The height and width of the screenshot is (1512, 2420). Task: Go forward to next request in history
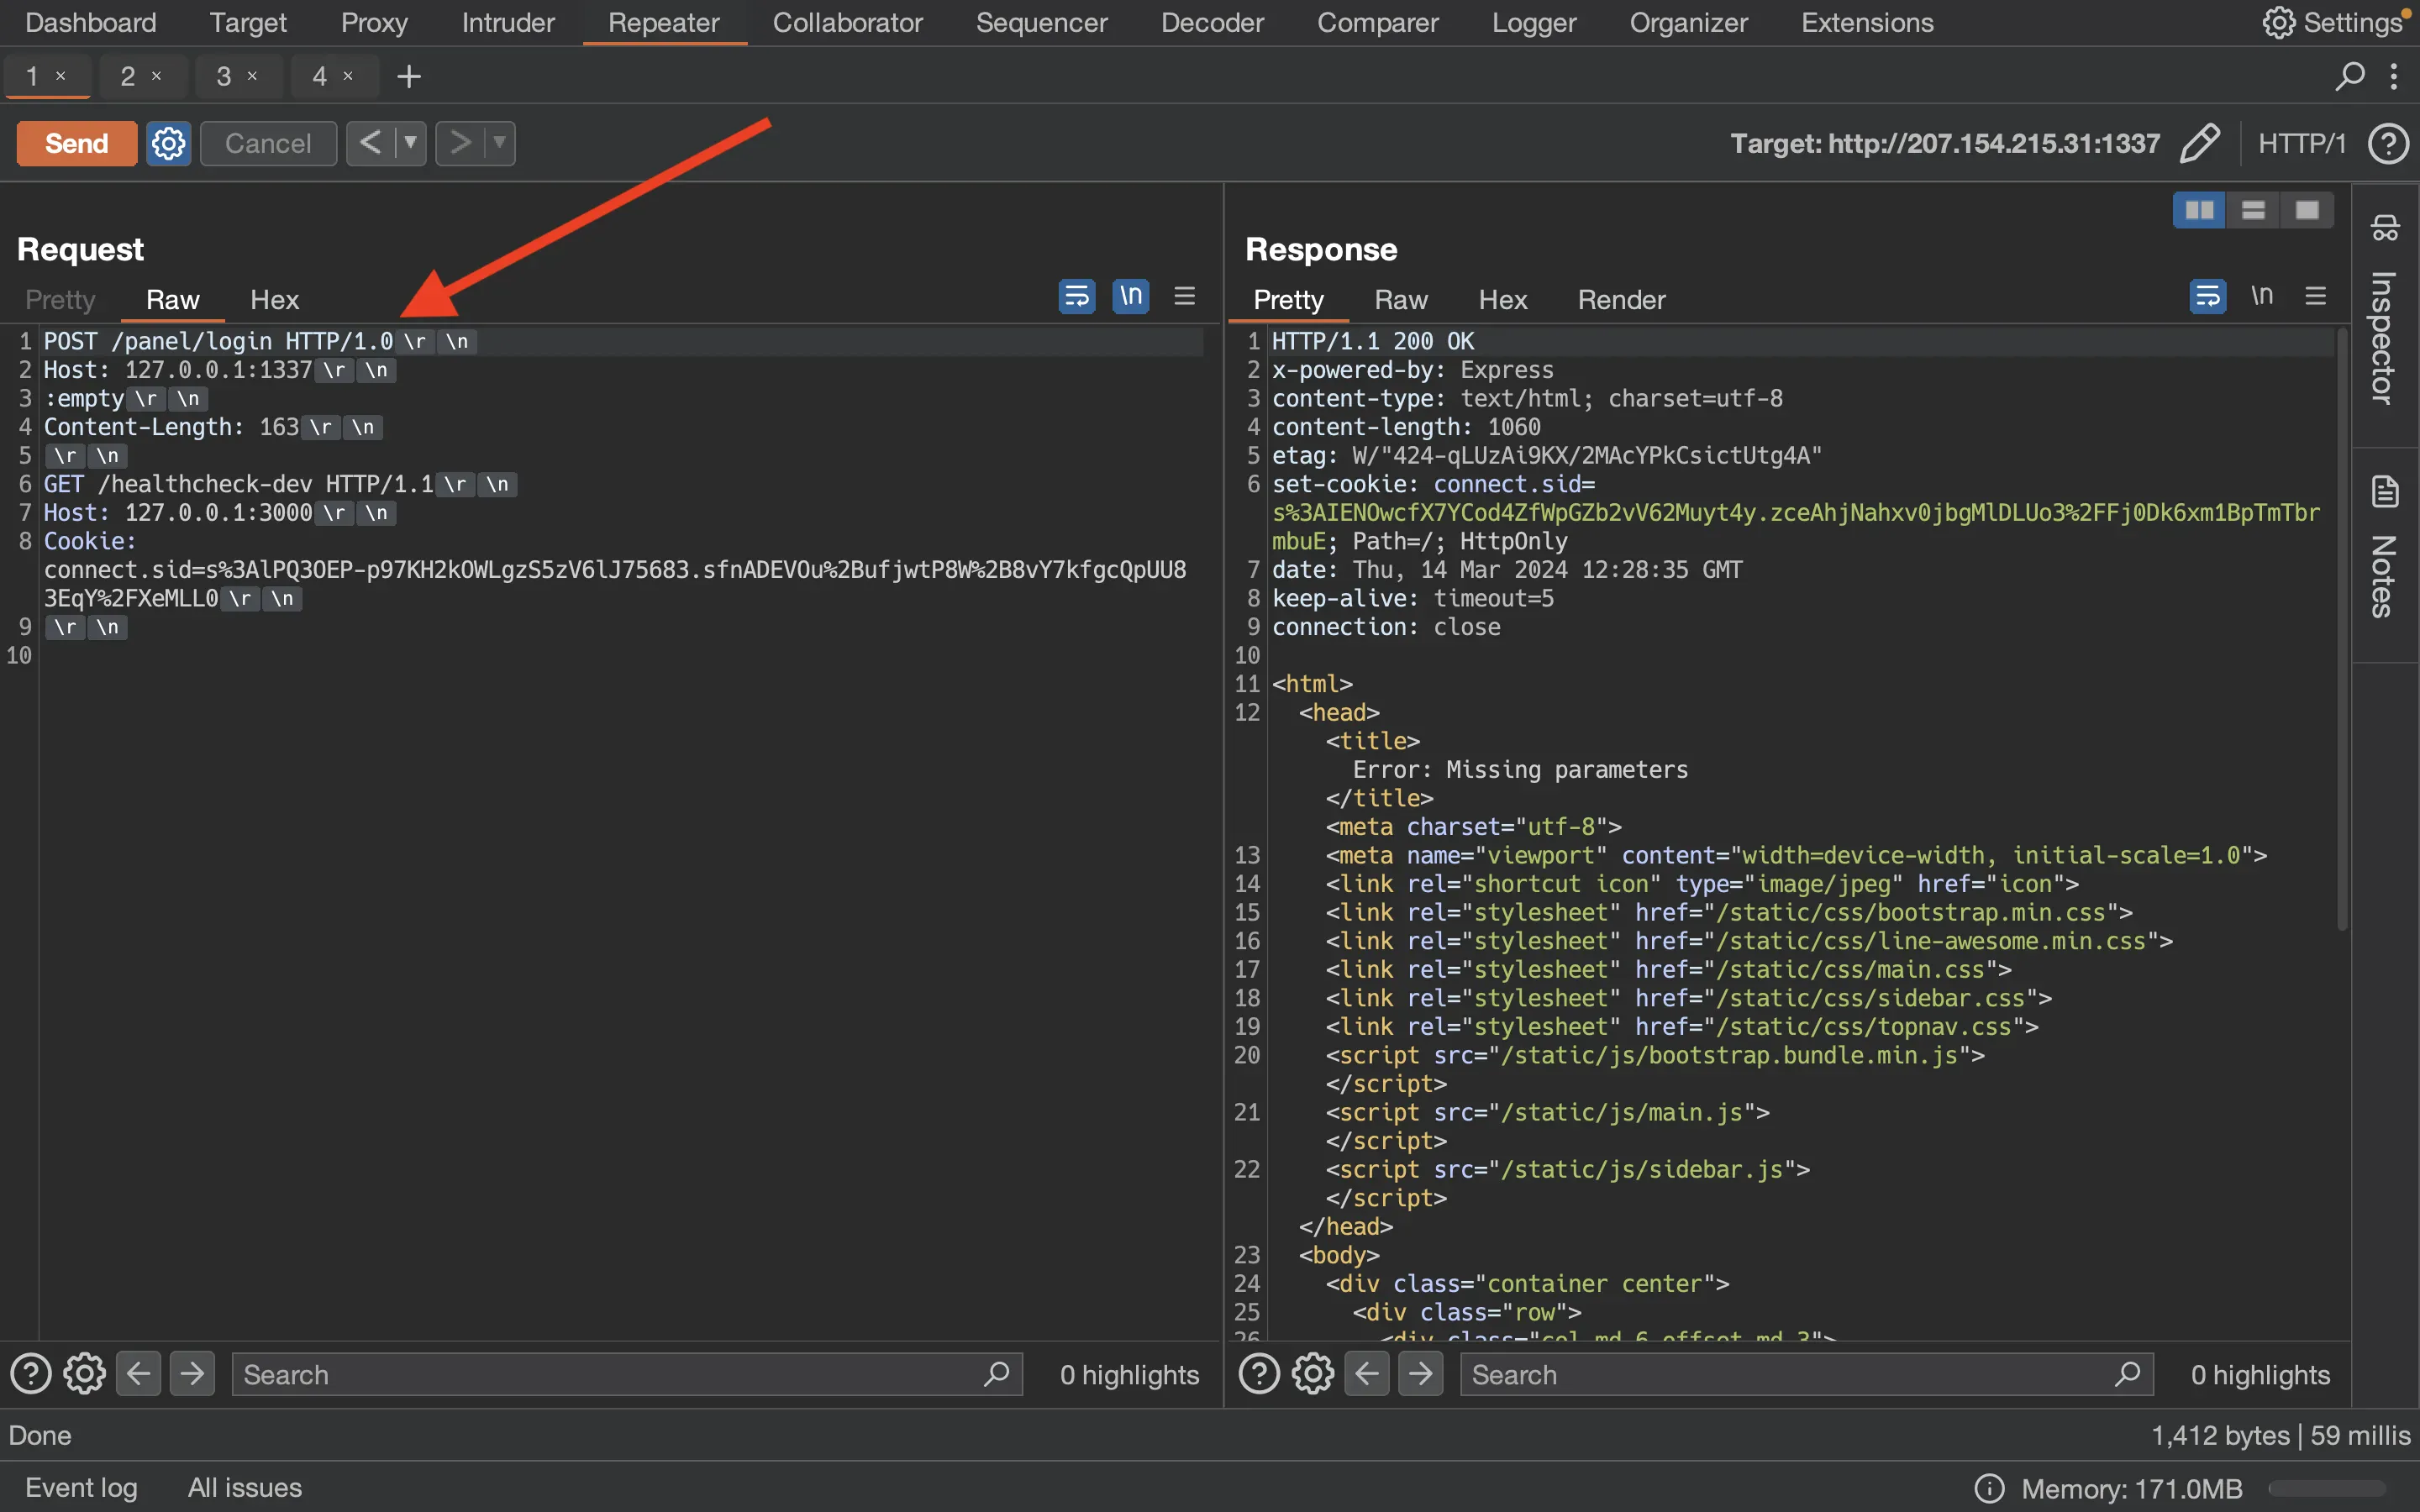(460, 143)
